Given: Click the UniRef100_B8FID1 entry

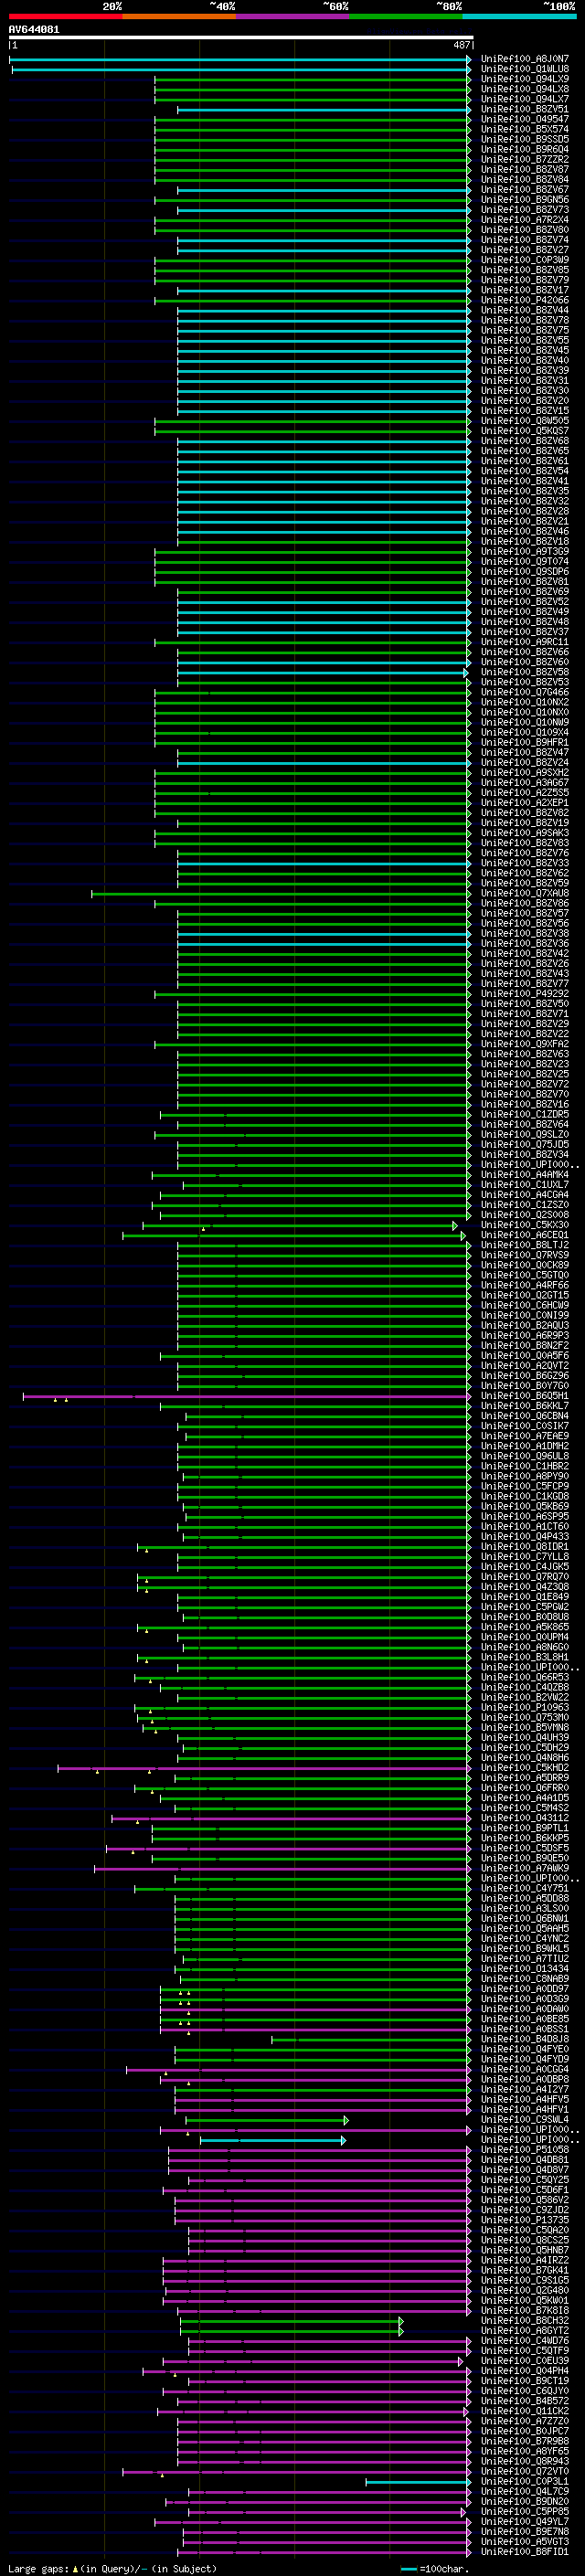Looking at the screenshot, I should coord(524,2551).
